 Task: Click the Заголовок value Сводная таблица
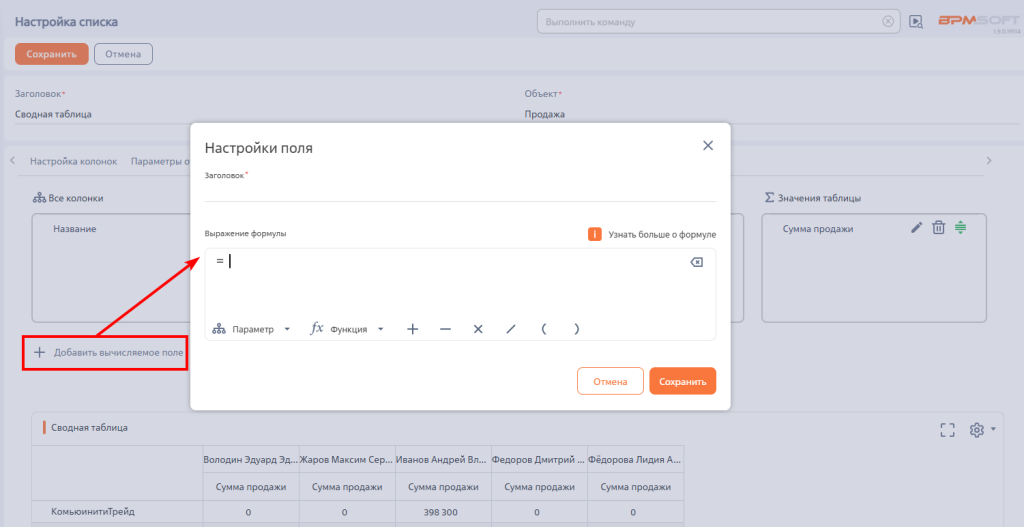(54, 114)
